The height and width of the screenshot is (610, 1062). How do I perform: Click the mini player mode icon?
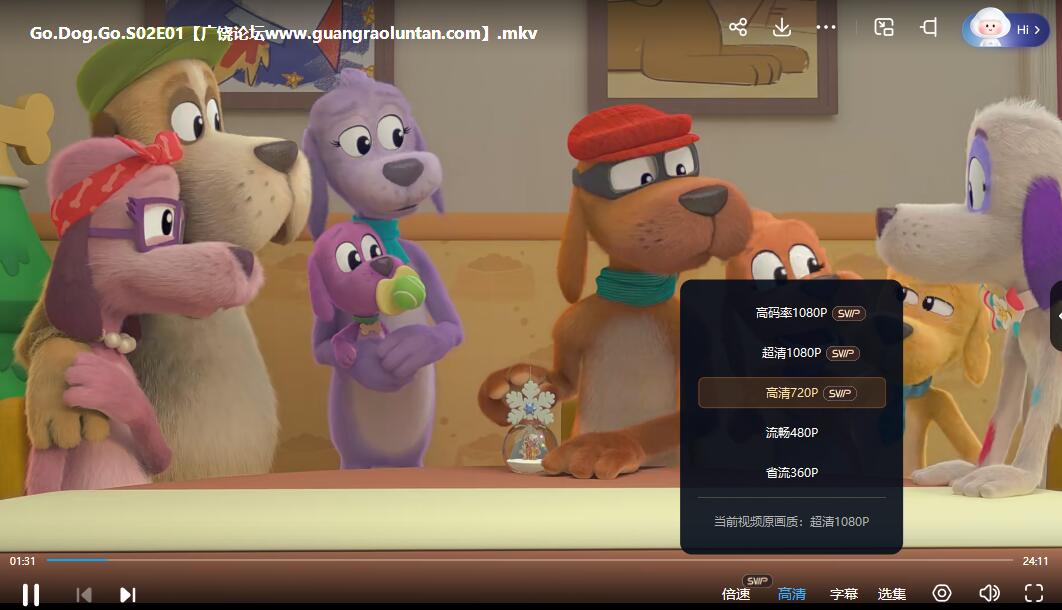pos(929,27)
